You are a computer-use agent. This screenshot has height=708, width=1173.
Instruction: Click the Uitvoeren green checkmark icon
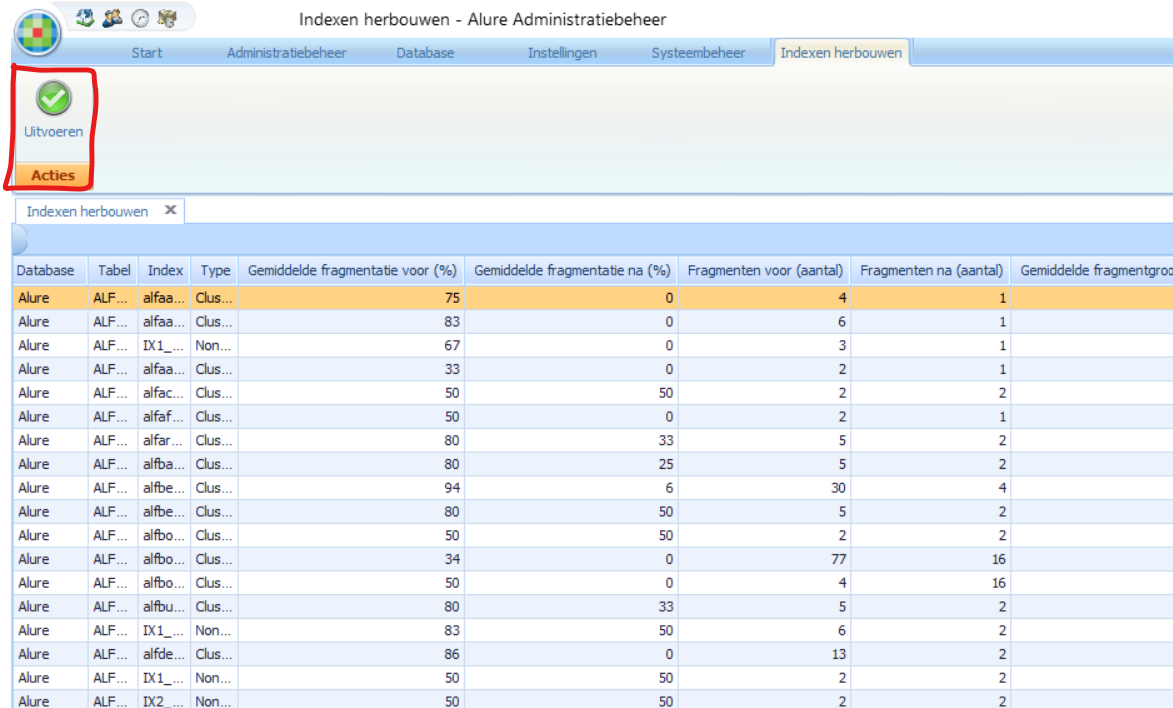(x=54, y=99)
